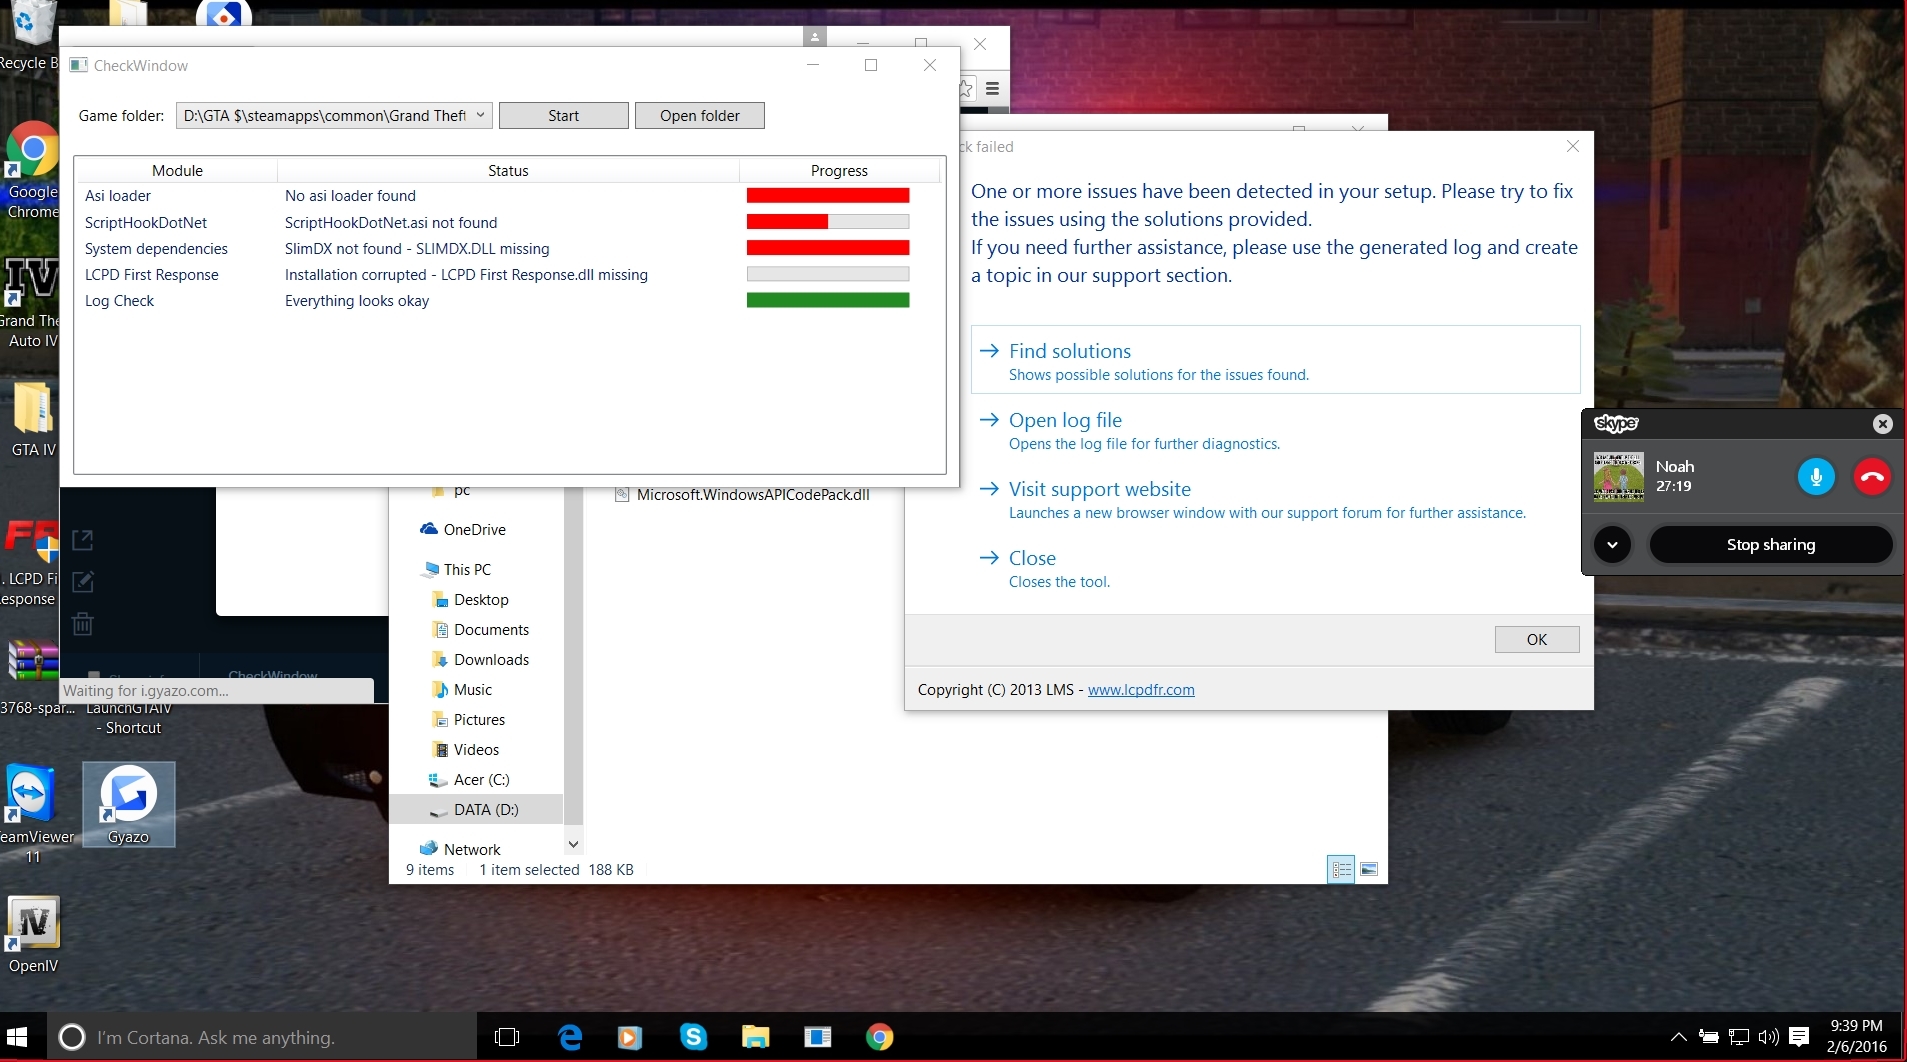The width and height of the screenshot is (1907, 1062).
Task: Select Acer (C:) drive in Explorer
Action: click(469, 780)
